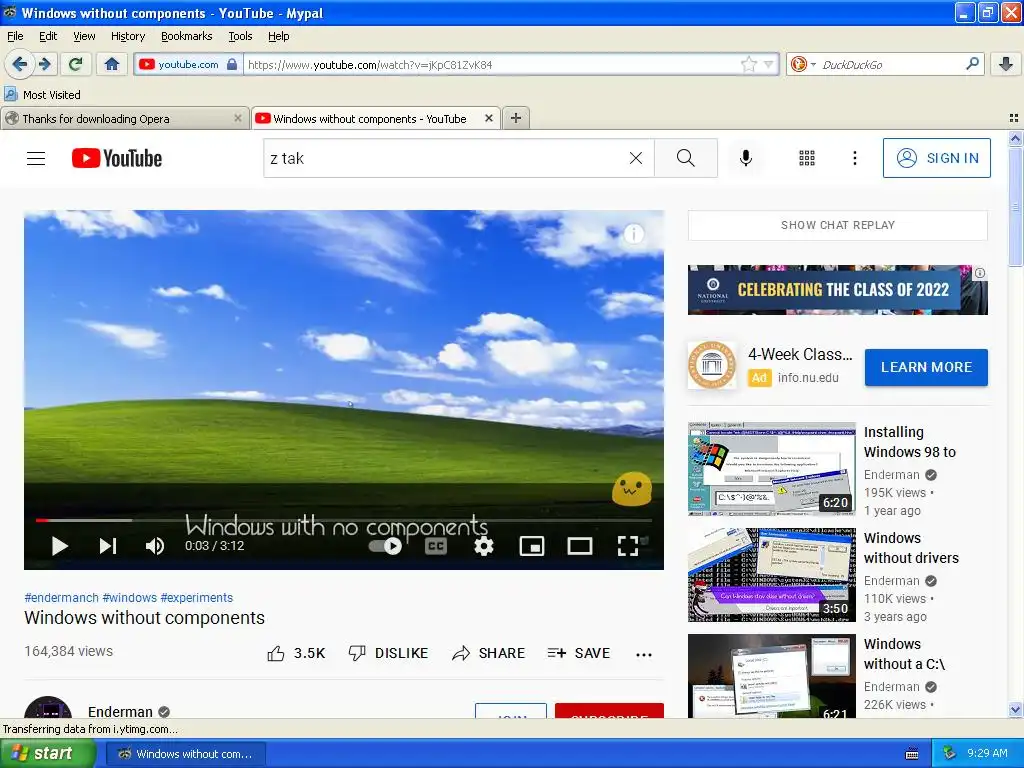The image size is (1024, 768).
Task: Click the #experiments hashtag
Action: [197, 598]
